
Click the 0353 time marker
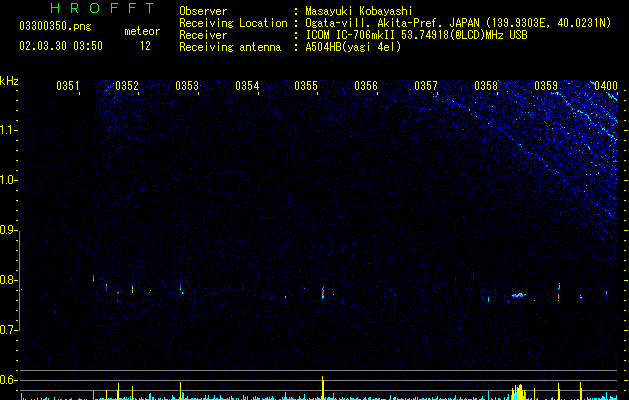click(x=187, y=86)
